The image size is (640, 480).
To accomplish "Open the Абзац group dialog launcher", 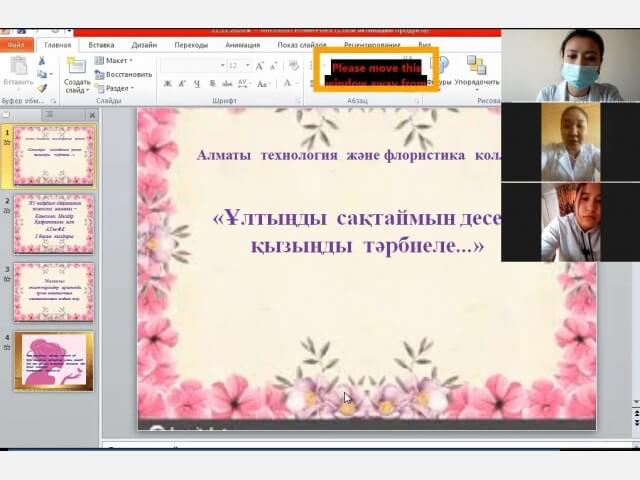I will [417, 100].
